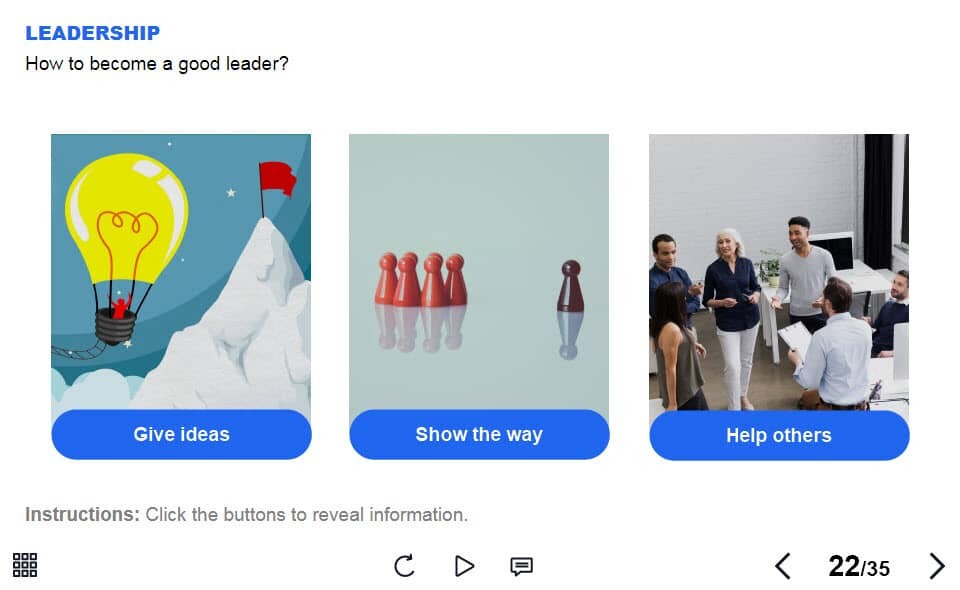Select the Show the way button
The height and width of the screenshot is (590, 960).
[479, 435]
